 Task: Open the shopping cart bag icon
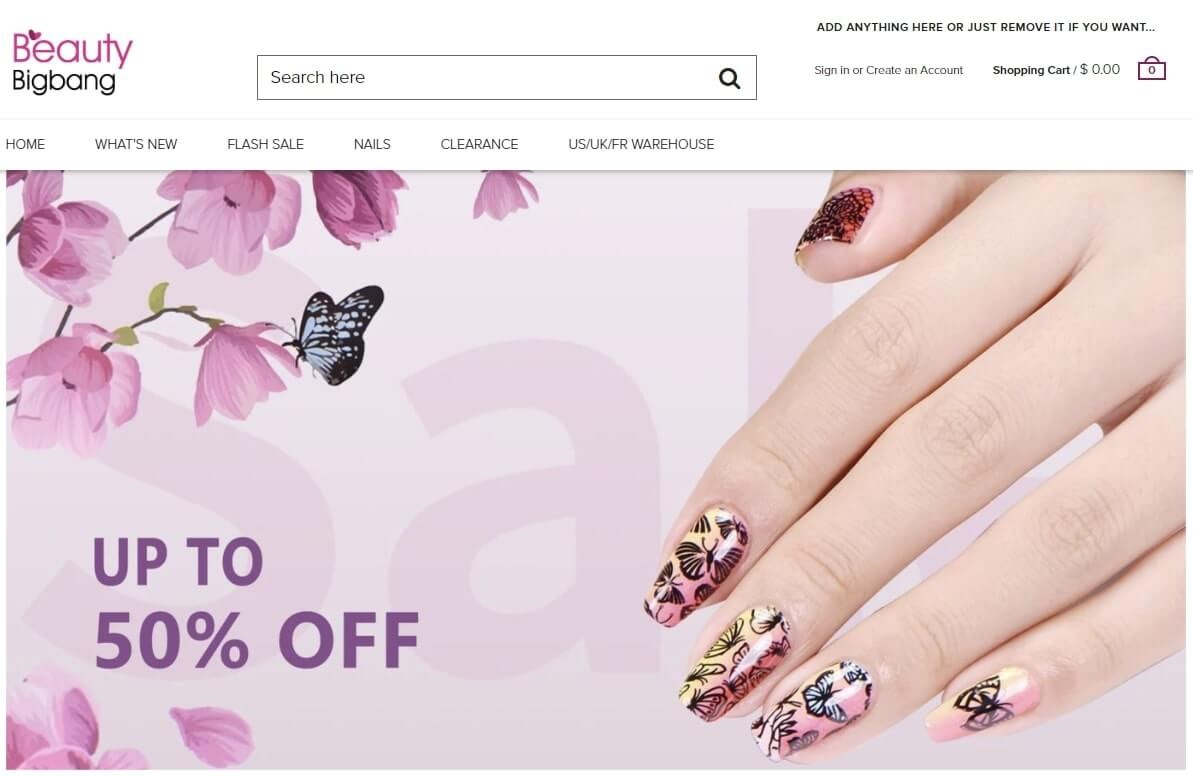(x=1151, y=69)
